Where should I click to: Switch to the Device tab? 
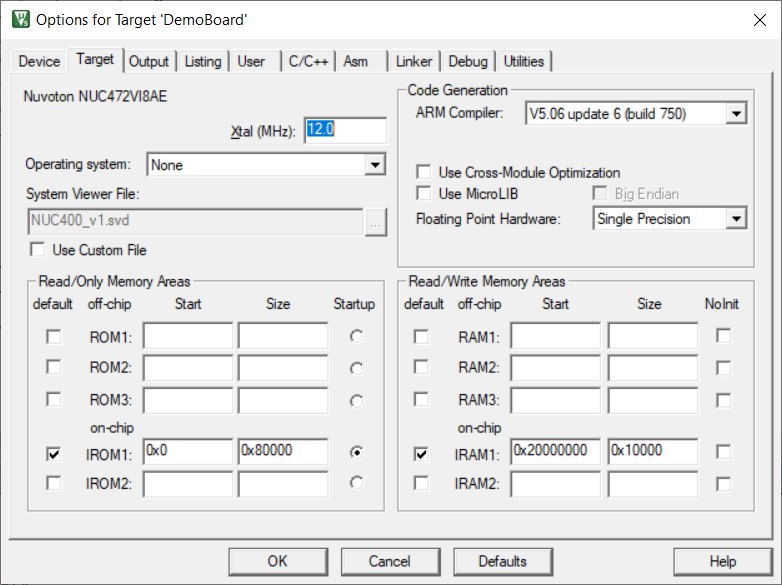coord(39,61)
